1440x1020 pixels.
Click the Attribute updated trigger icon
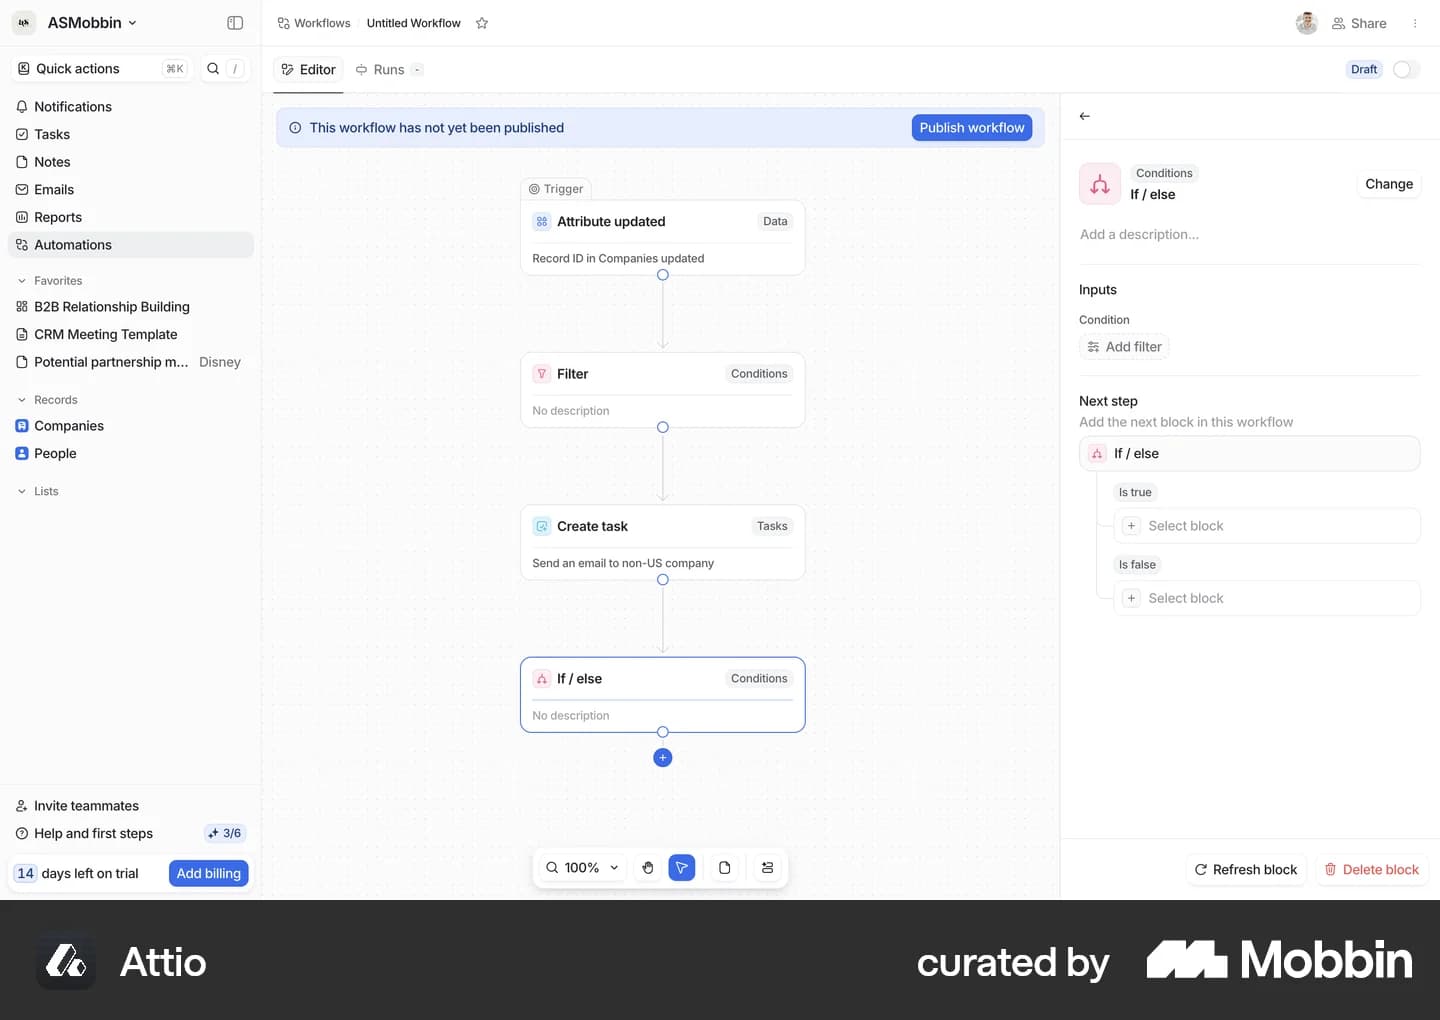pos(542,222)
